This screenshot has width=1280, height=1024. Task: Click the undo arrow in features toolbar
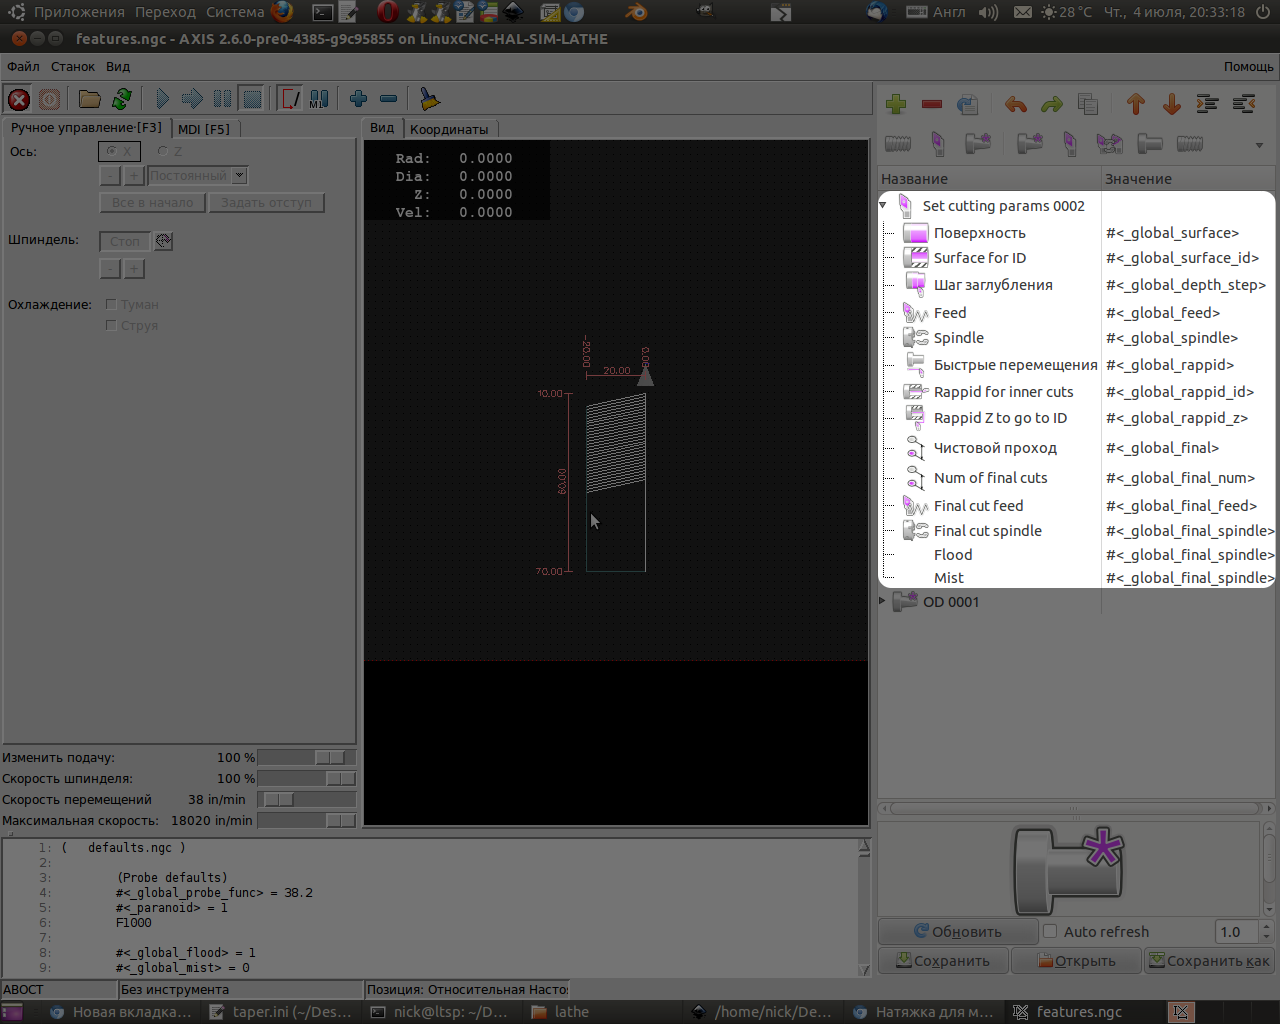[1016, 104]
